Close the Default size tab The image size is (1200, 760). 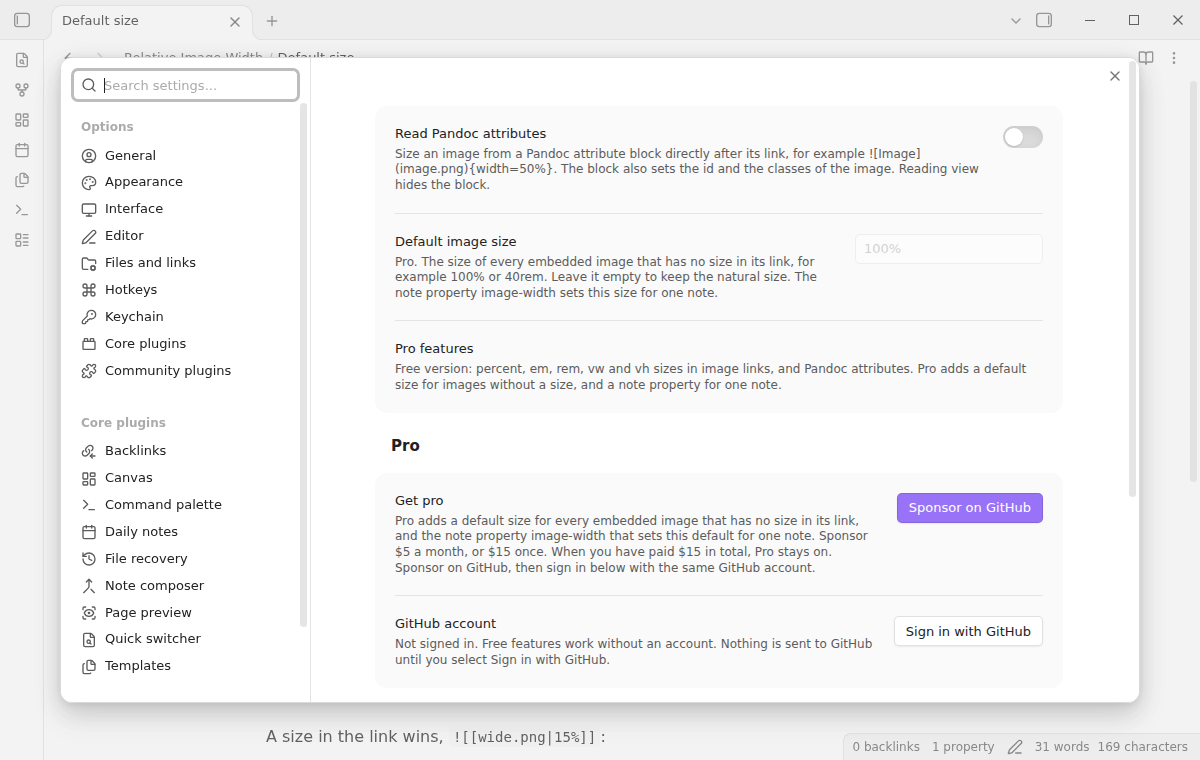[235, 21]
